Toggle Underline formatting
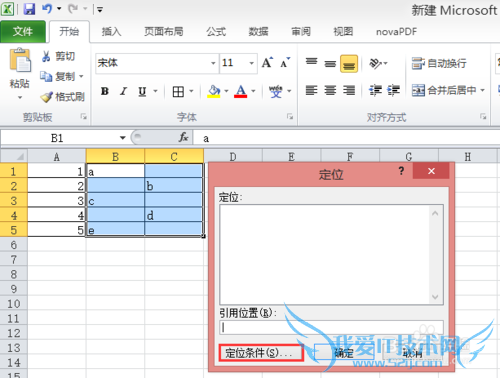This screenshot has height=378, width=500. click(x=142, y=91)
